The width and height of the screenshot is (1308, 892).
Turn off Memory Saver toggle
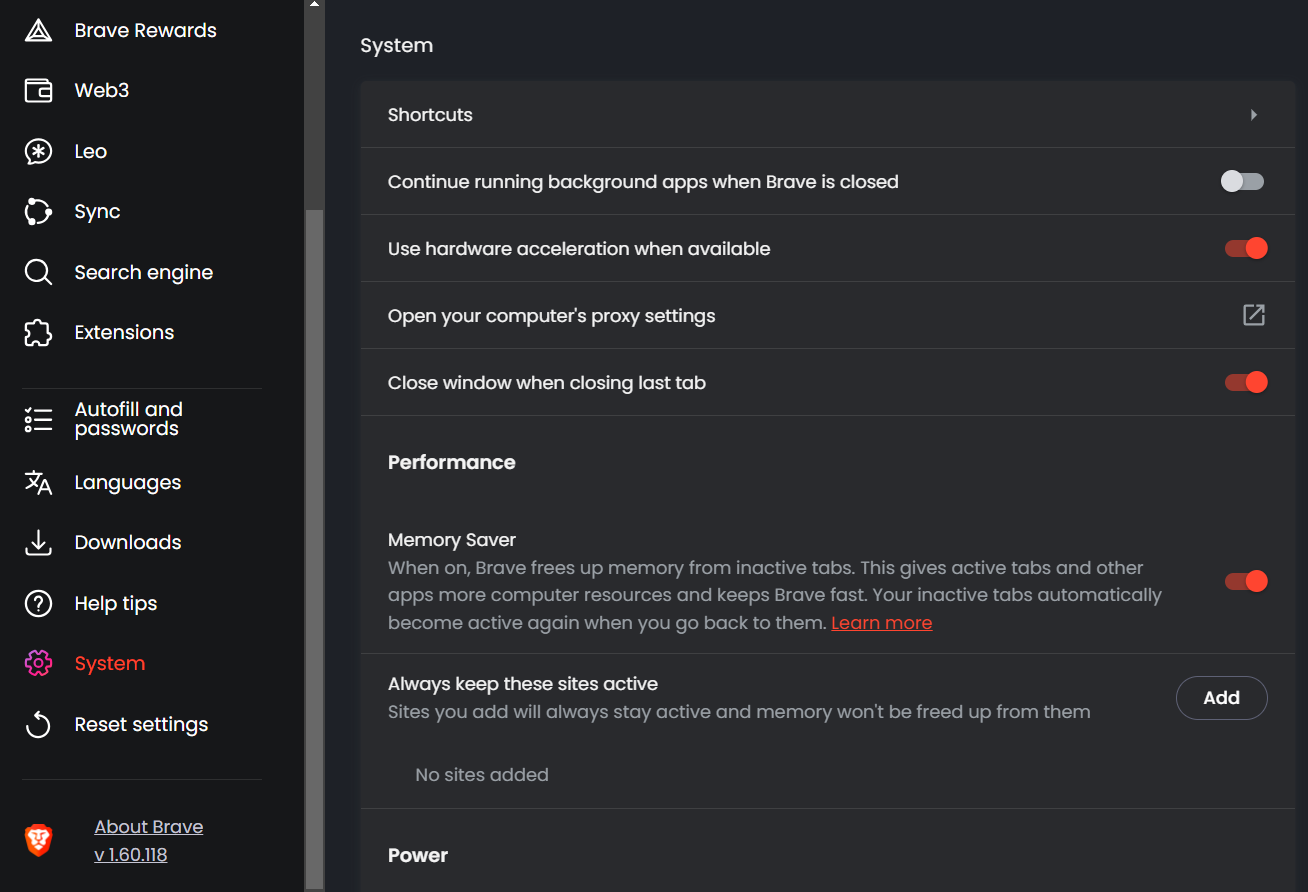coord(1246,581)
